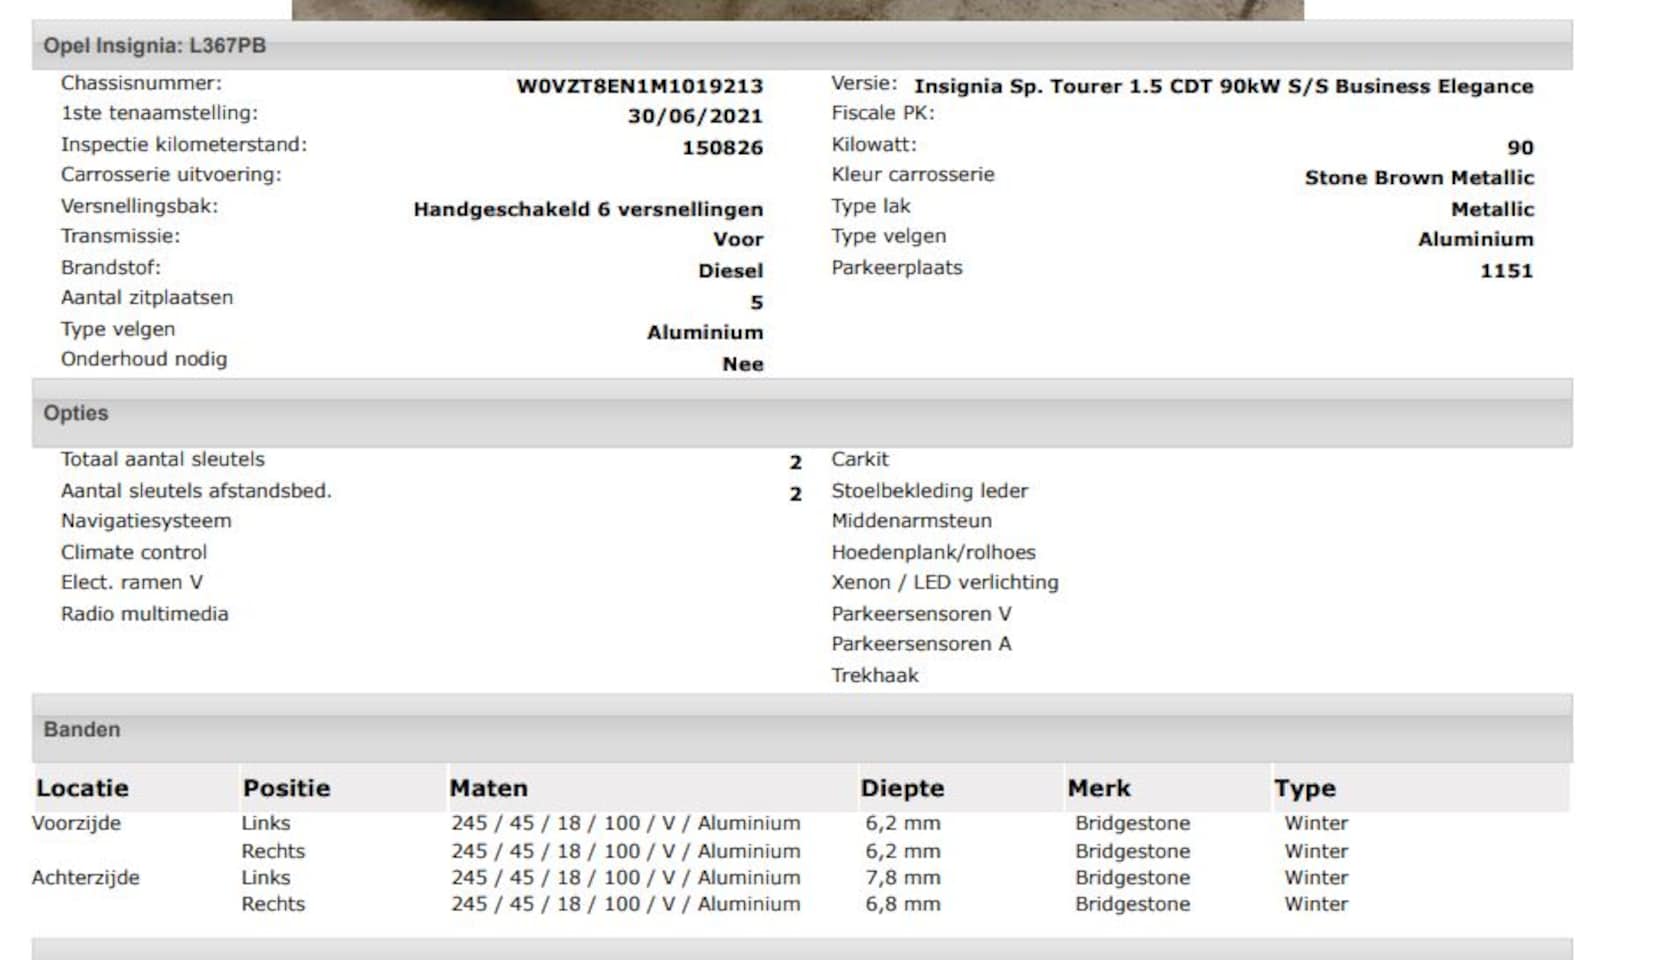
Task: Click the "Achterzijde" location label
Action: 86,877
